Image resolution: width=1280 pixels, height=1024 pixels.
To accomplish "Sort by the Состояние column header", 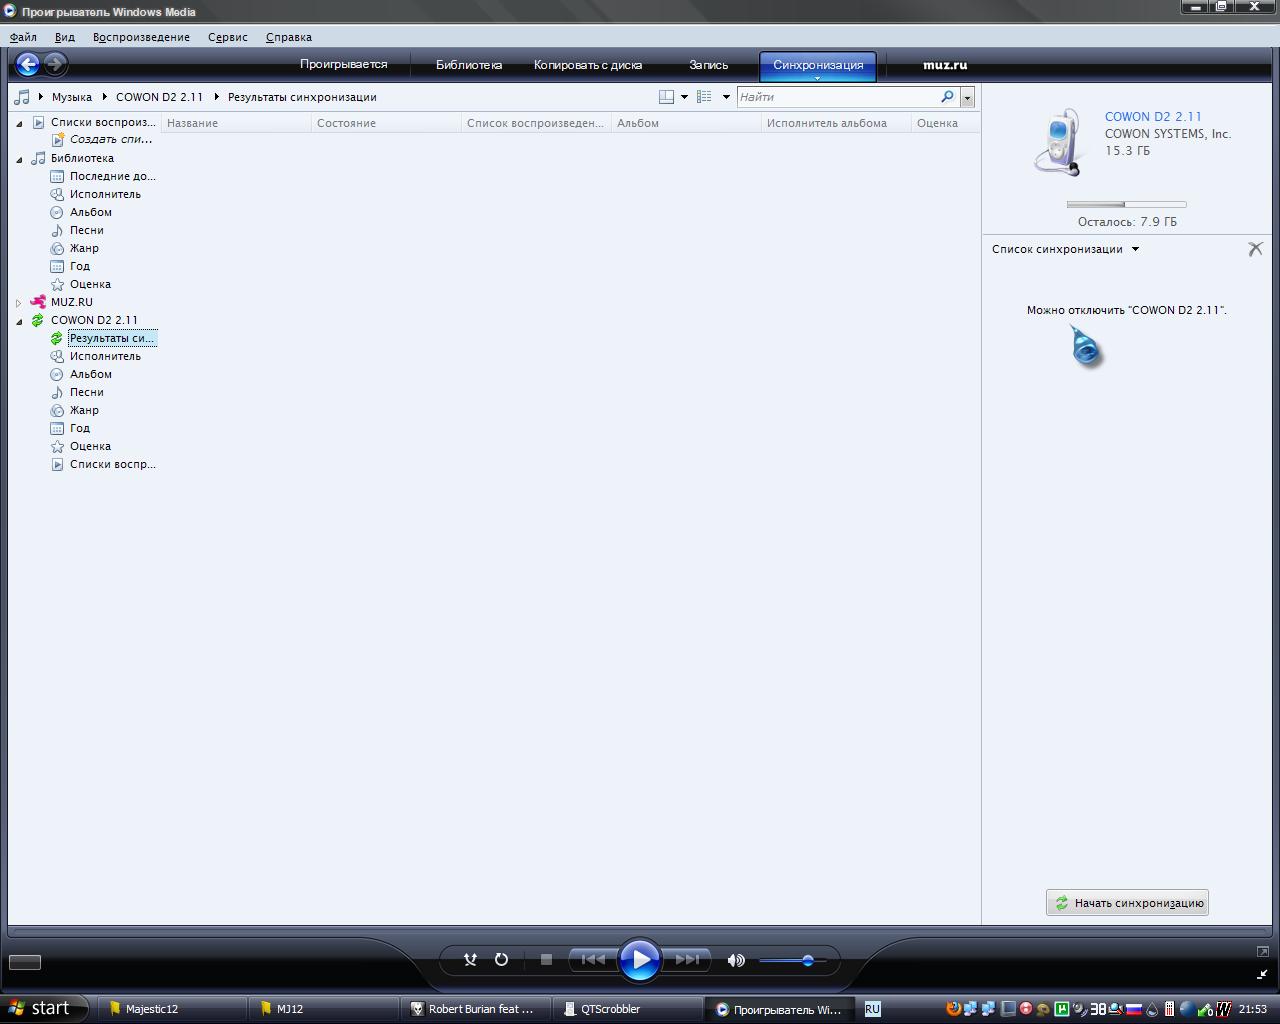I will click(386, 123).
